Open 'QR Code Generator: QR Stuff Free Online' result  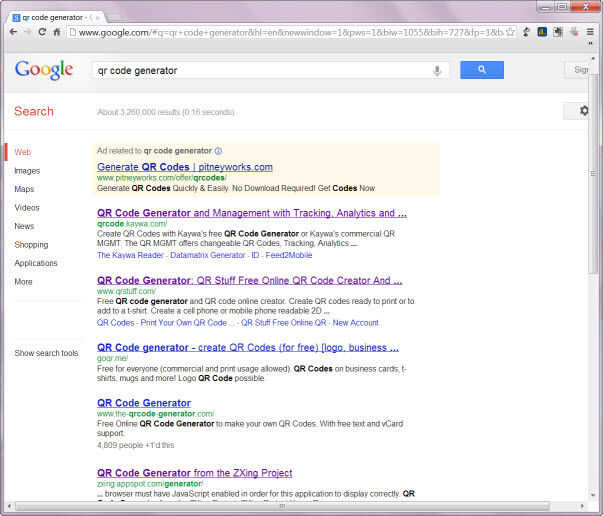[x=250, y=280]
